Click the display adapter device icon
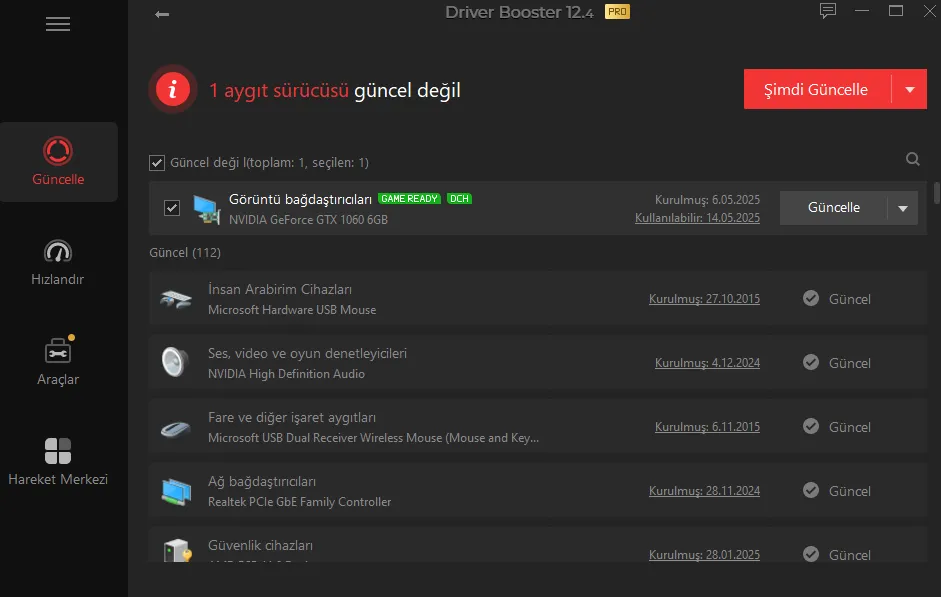Image resolution: width=941 pixels, height=597 pixels. coord(206,209)
